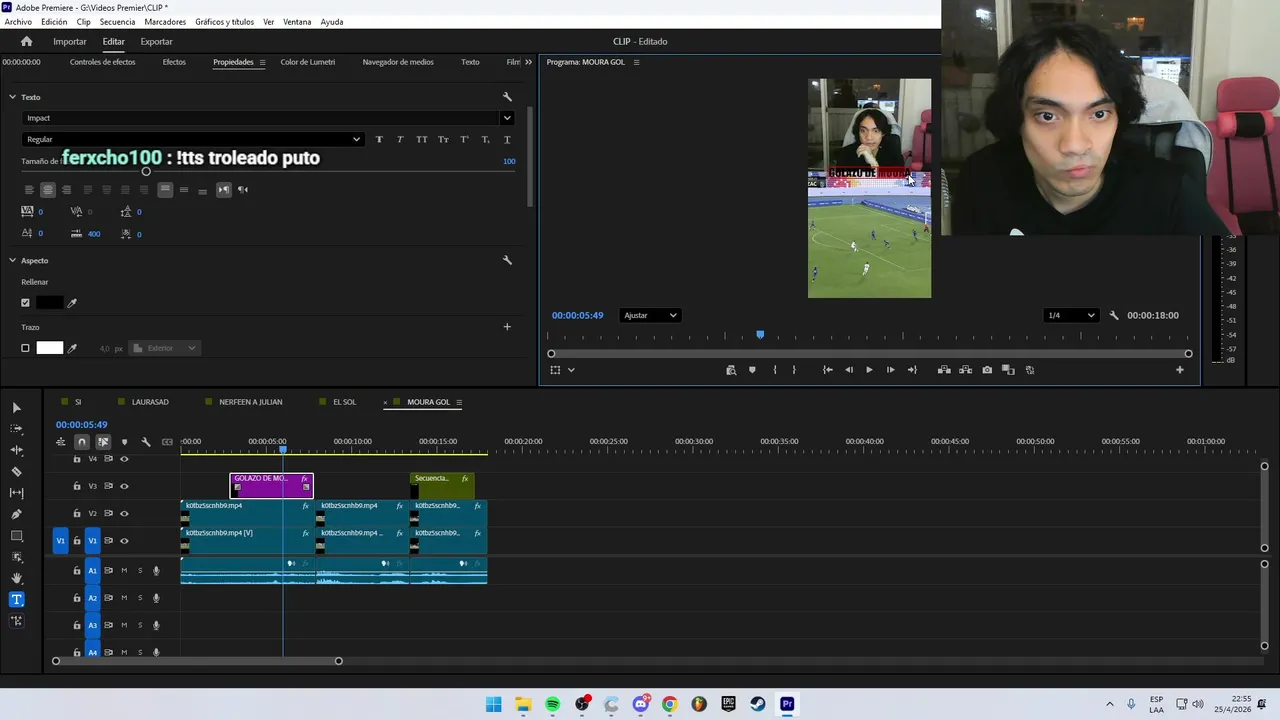The width and height of the screenshot is (1280, 720).
Task: Click Mark Out bracket button
Action: [794, 370]
